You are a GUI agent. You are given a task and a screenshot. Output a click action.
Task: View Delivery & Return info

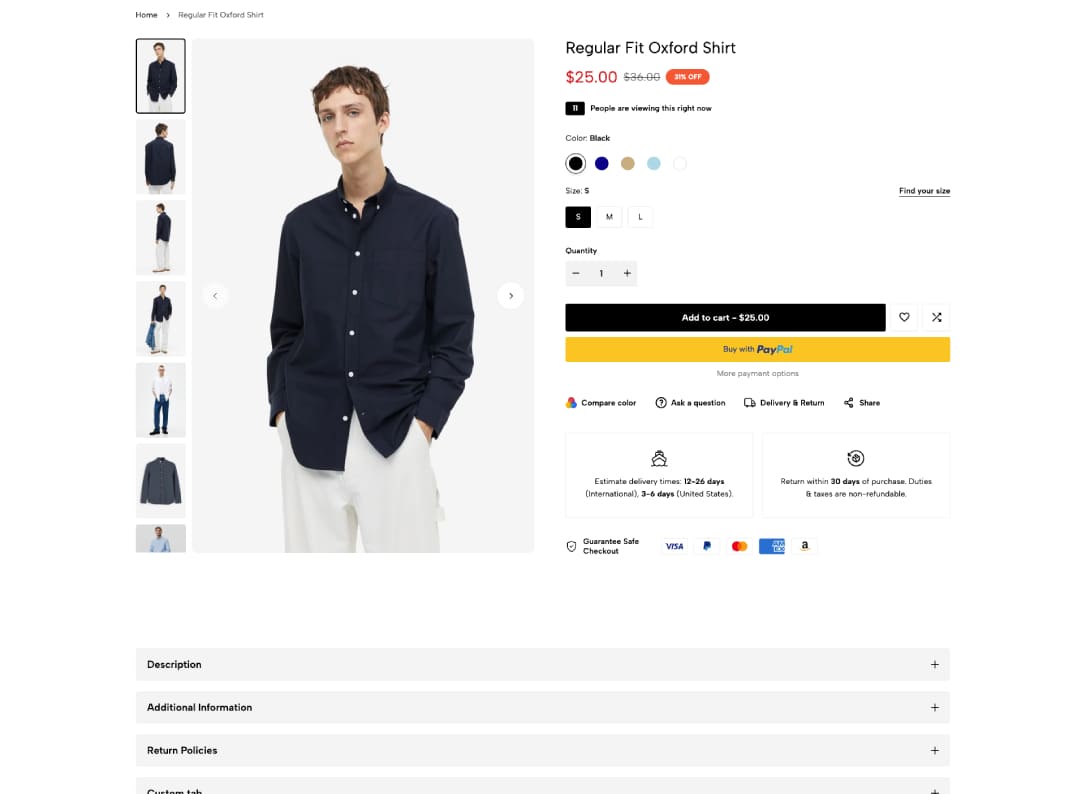(784, 403)
